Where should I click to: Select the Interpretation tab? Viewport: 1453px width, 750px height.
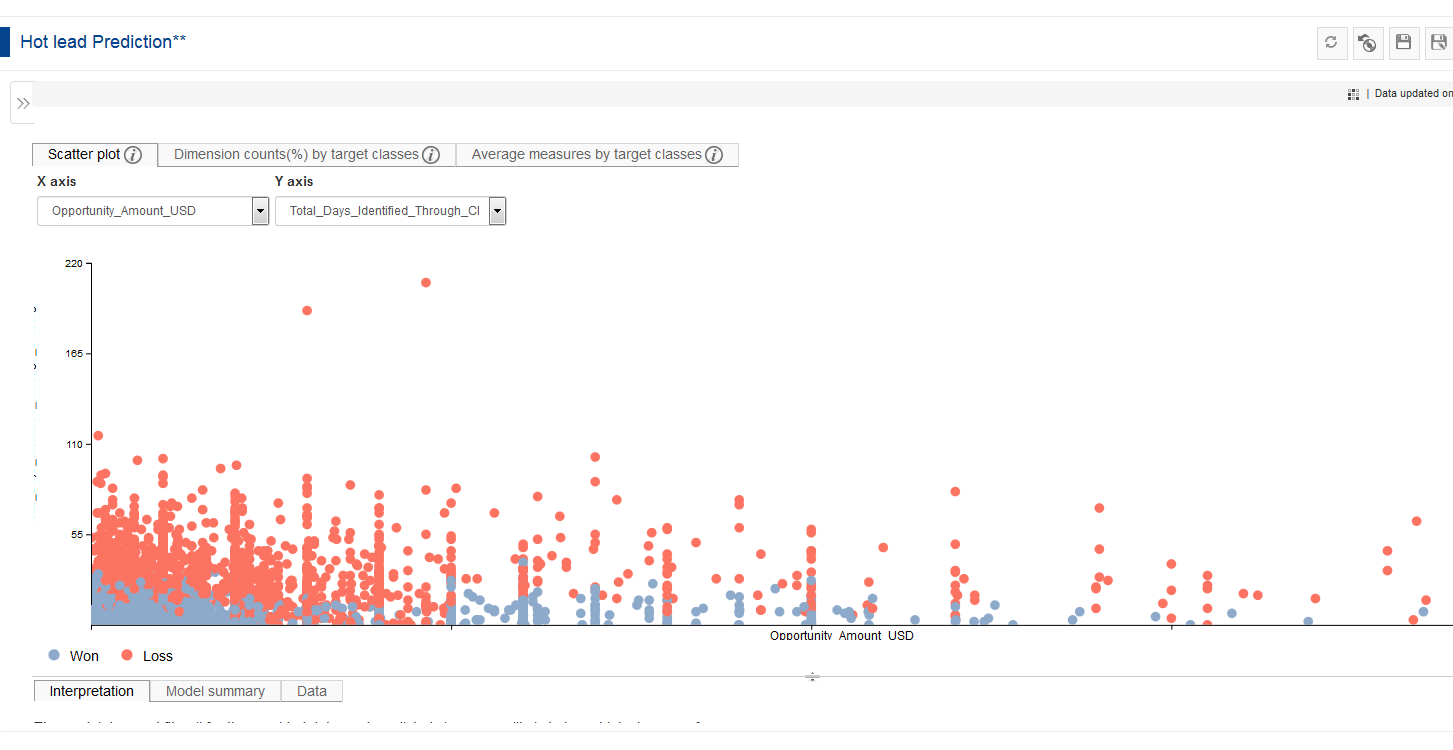(92, 691)
